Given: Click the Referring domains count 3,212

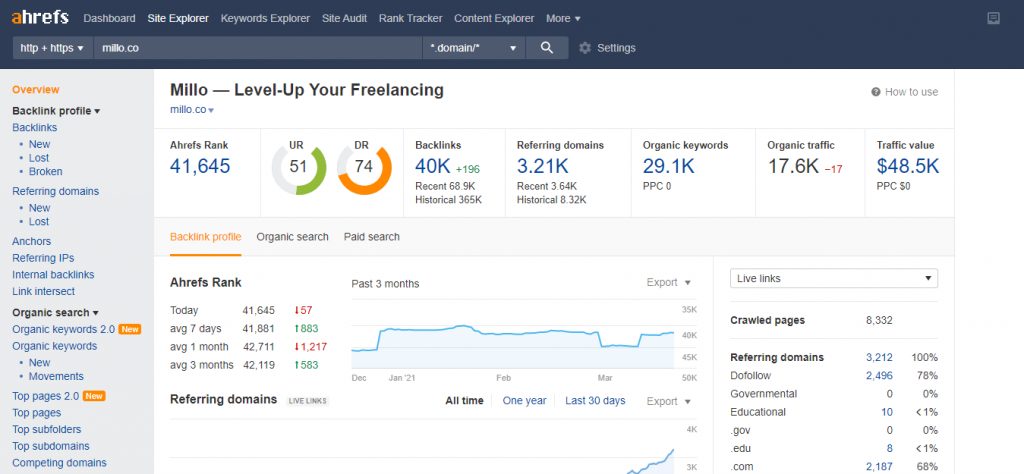Looking at the screenshot, I should click(879, 357).
